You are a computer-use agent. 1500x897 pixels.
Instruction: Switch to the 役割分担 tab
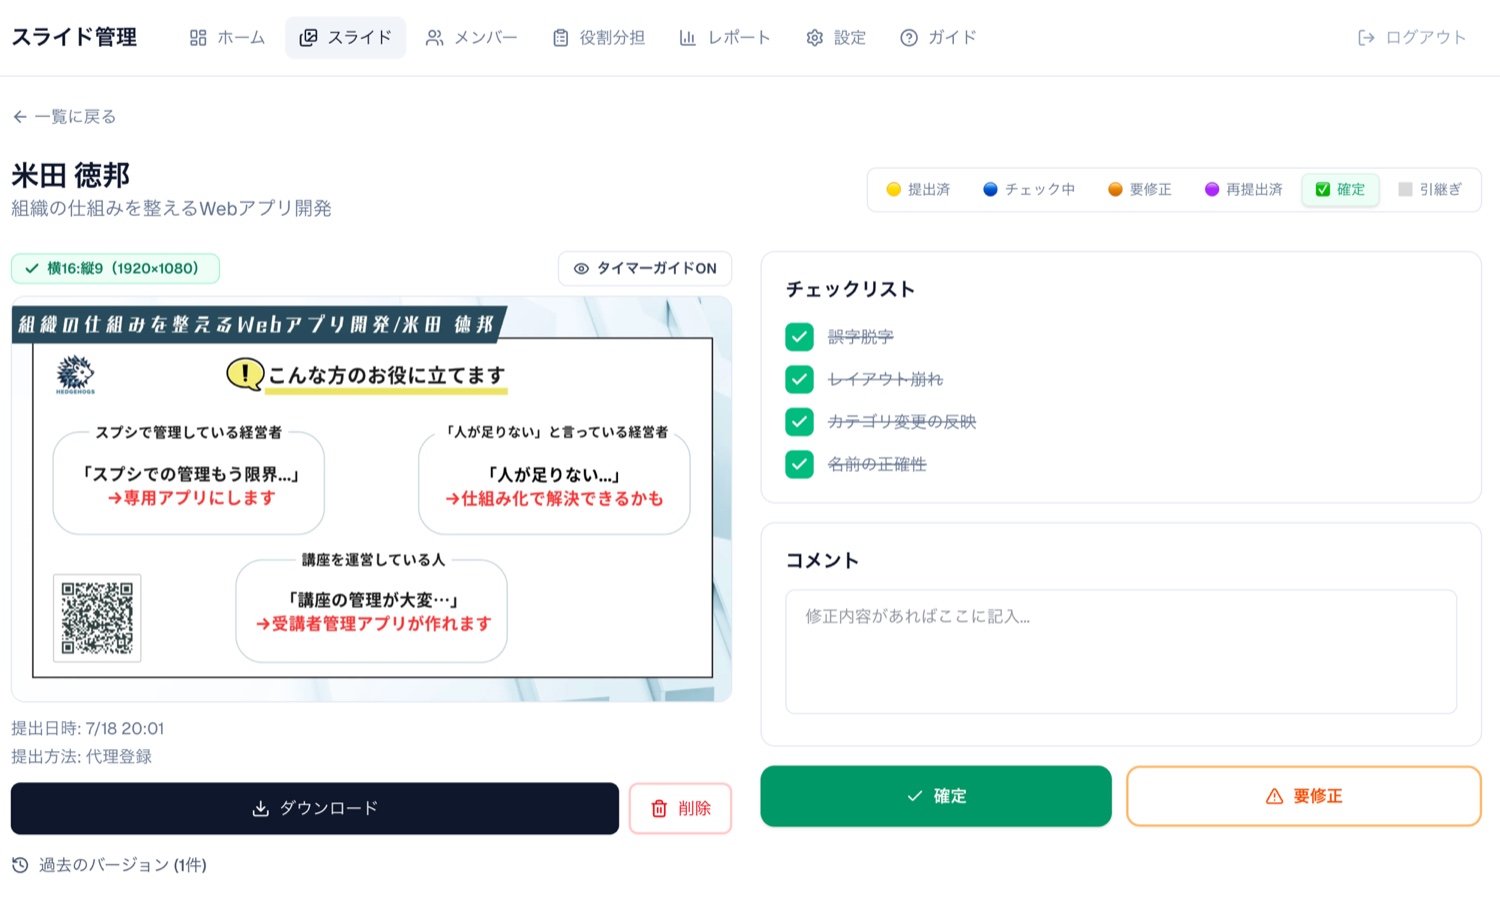pyautogui.click(x=598, y=38)
